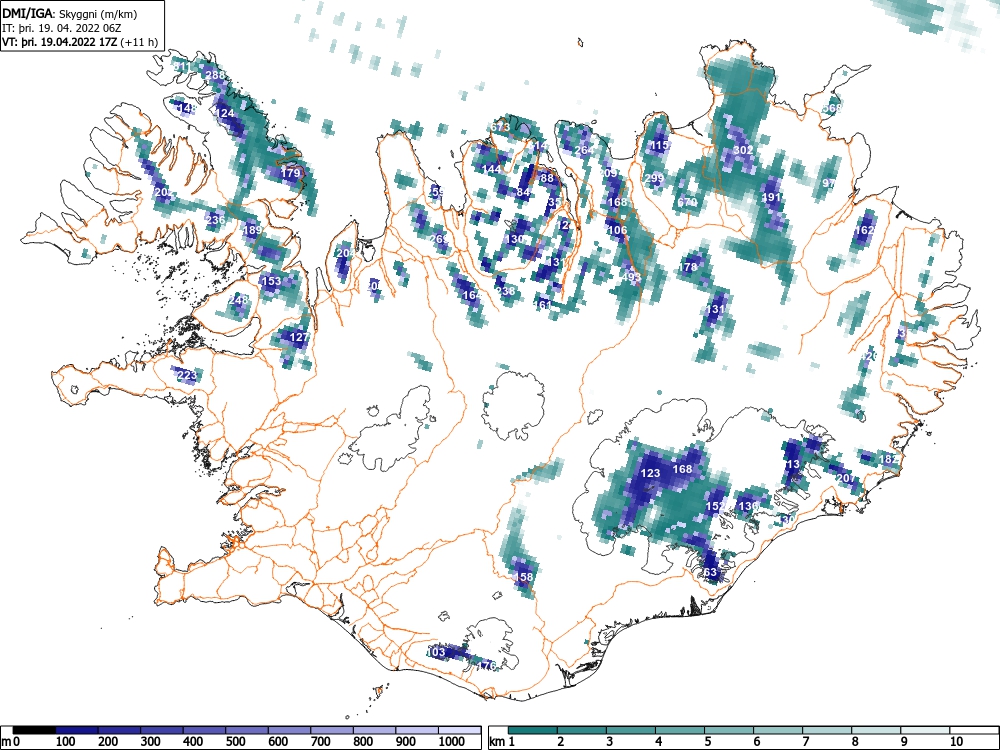Click the 'km' unit label in the legend

click(497, 742)
